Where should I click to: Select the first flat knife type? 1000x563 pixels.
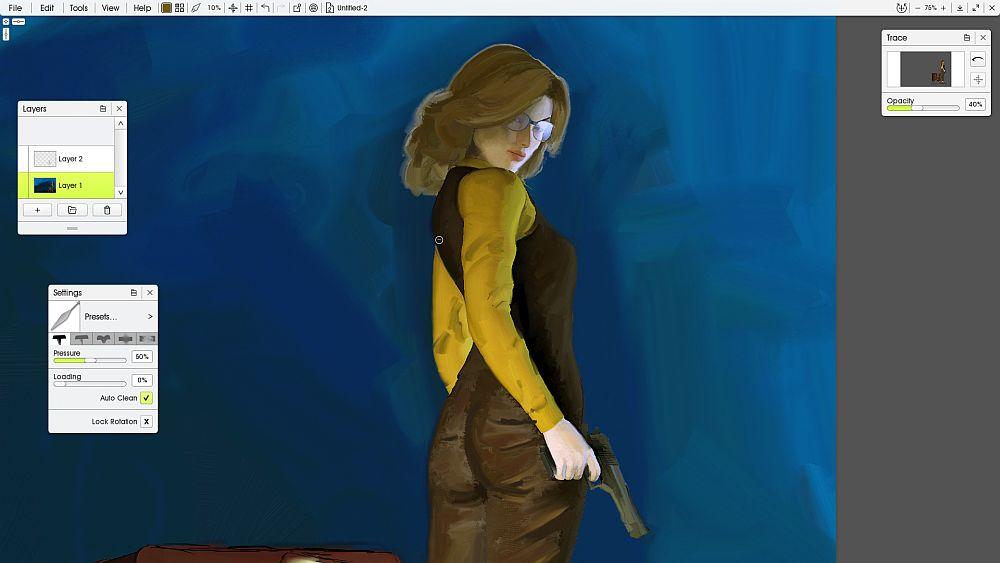click(x=60, y=339)
